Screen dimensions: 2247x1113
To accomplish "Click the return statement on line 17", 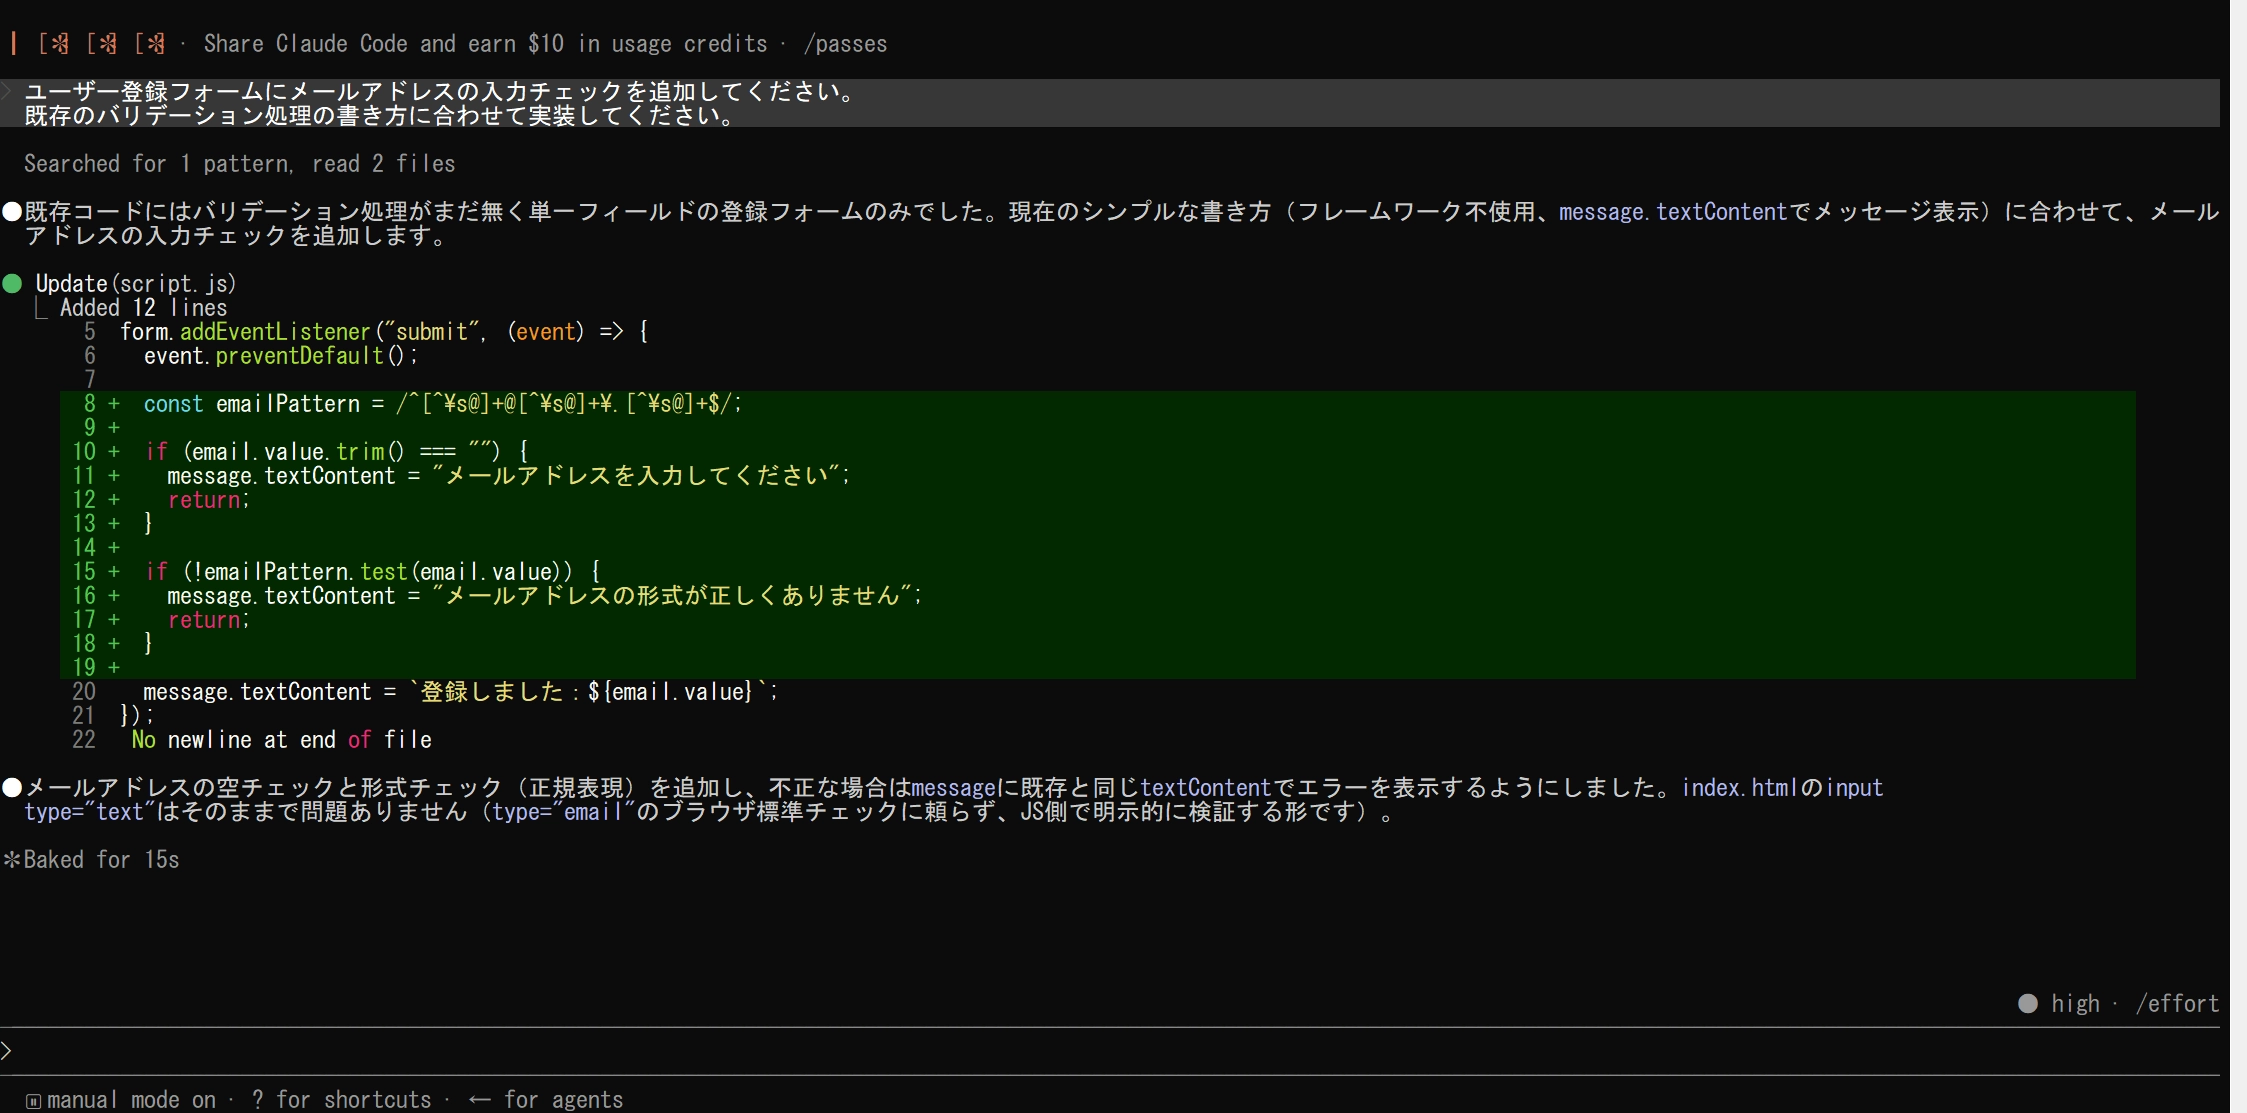I will [208, 620].
